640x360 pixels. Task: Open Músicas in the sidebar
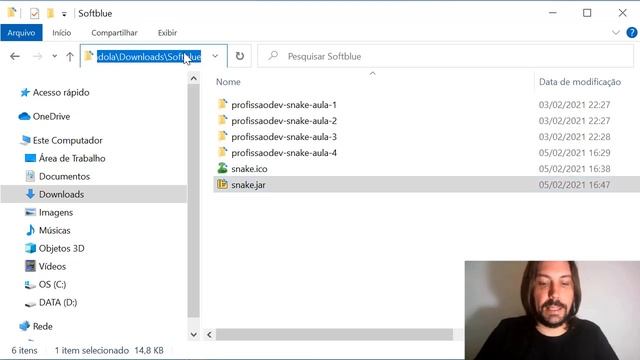[x=54, y=231]
